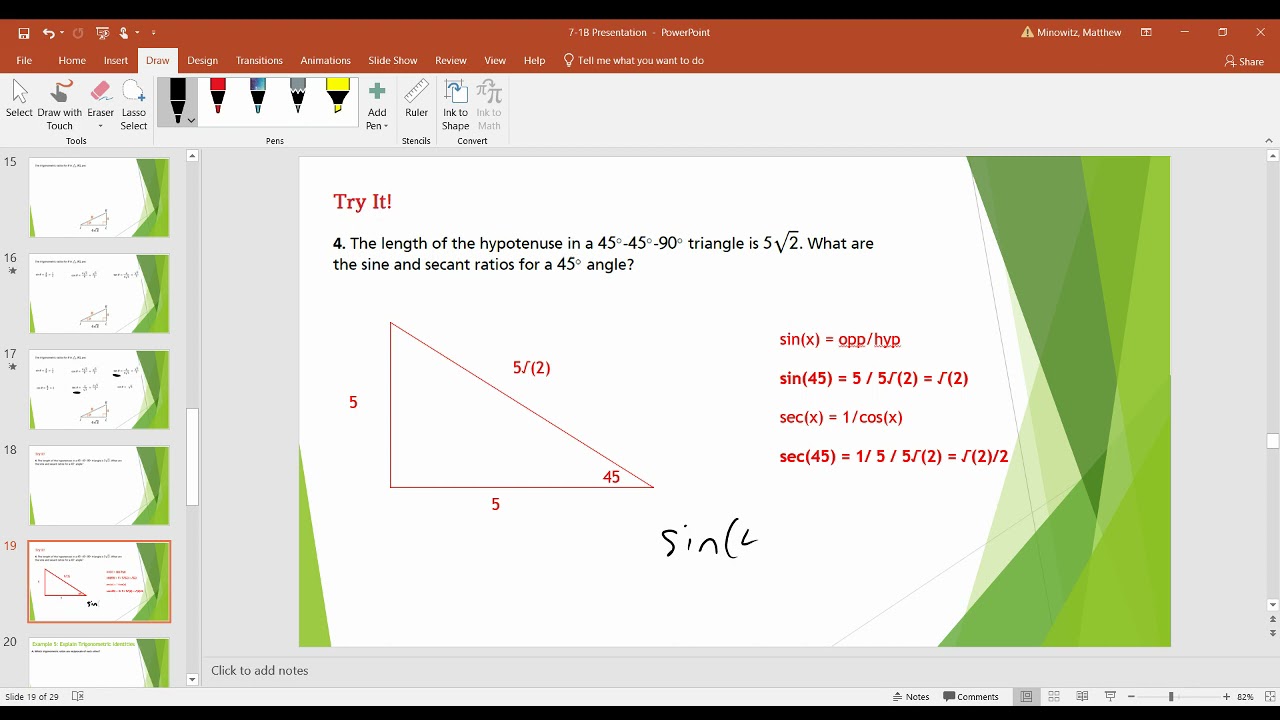
Task: Click Next Slide double-arrow button
Action: [1272, 634]
